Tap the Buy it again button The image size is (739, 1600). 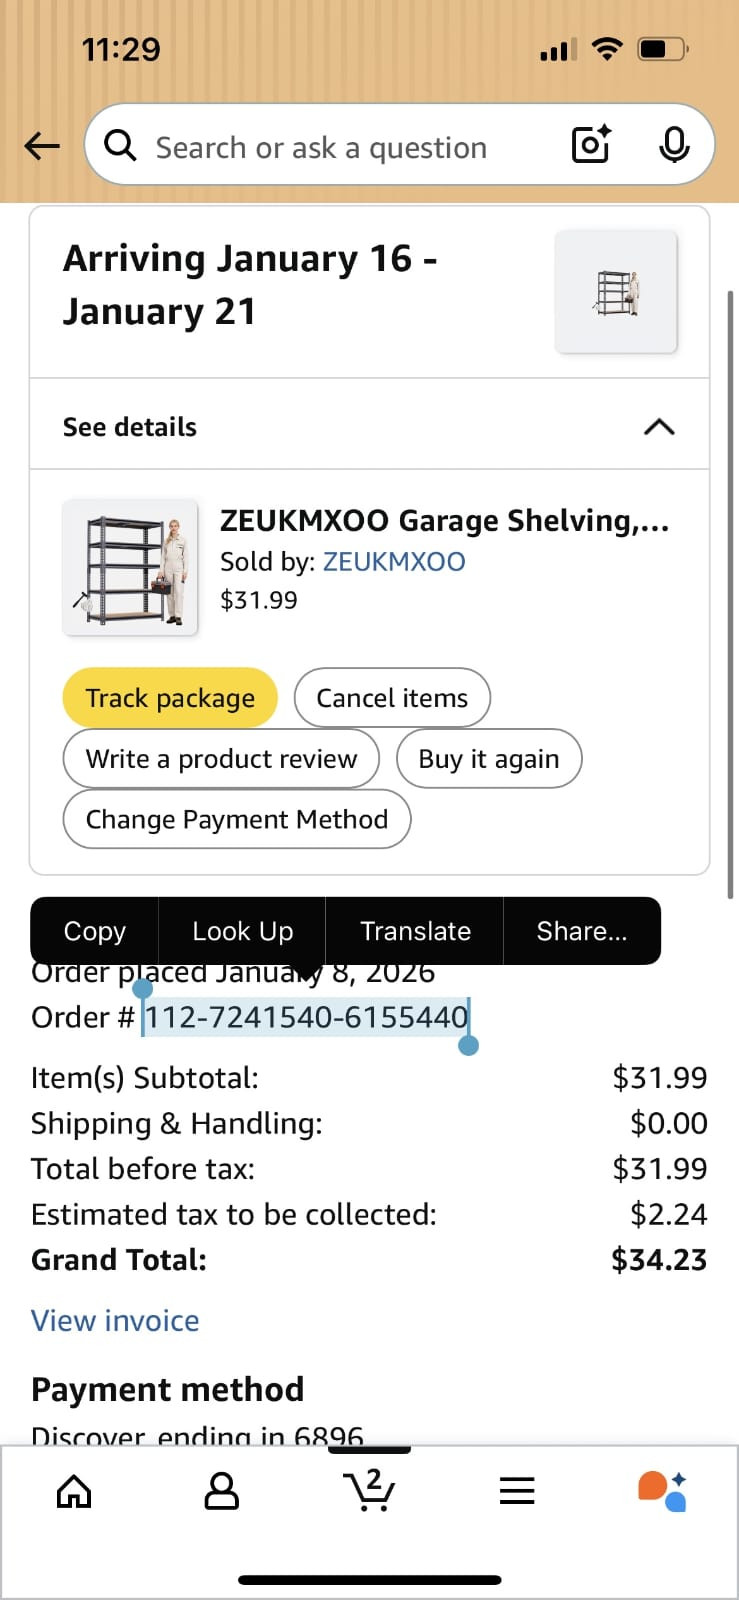point(488,759)
